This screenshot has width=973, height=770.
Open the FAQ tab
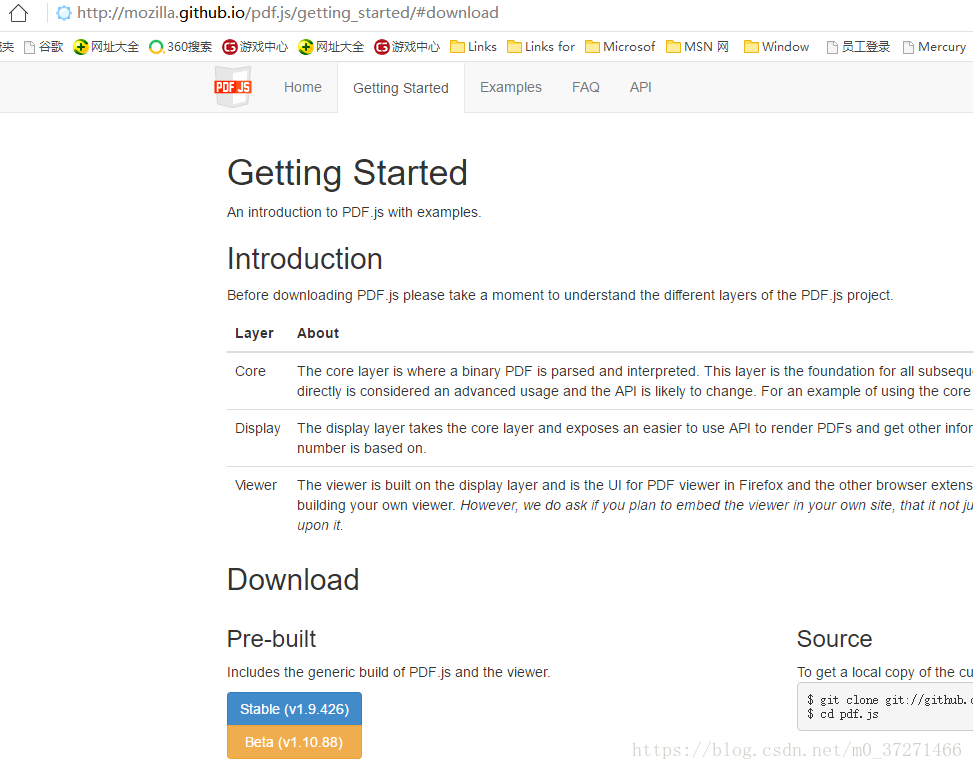tap(586, 87)
